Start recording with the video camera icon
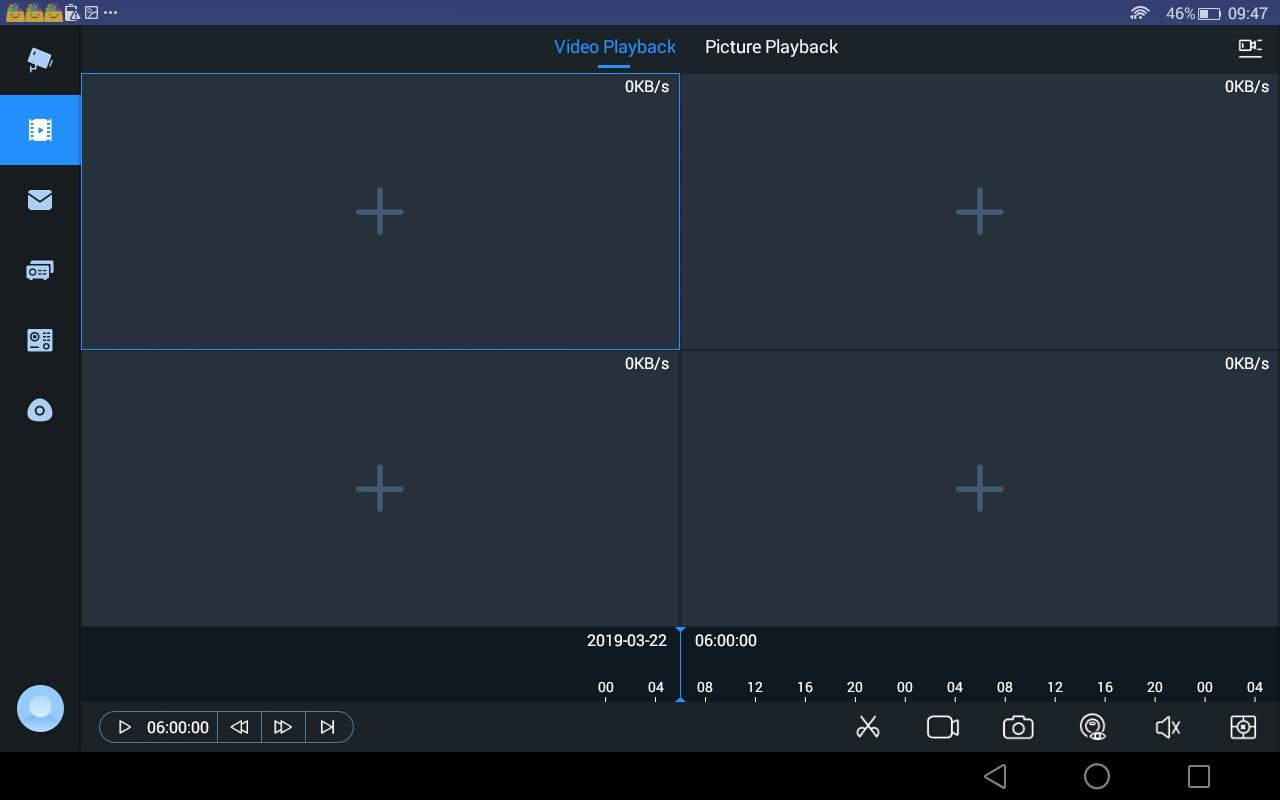This screenshot has width=1280, height=800. (942, 727)
